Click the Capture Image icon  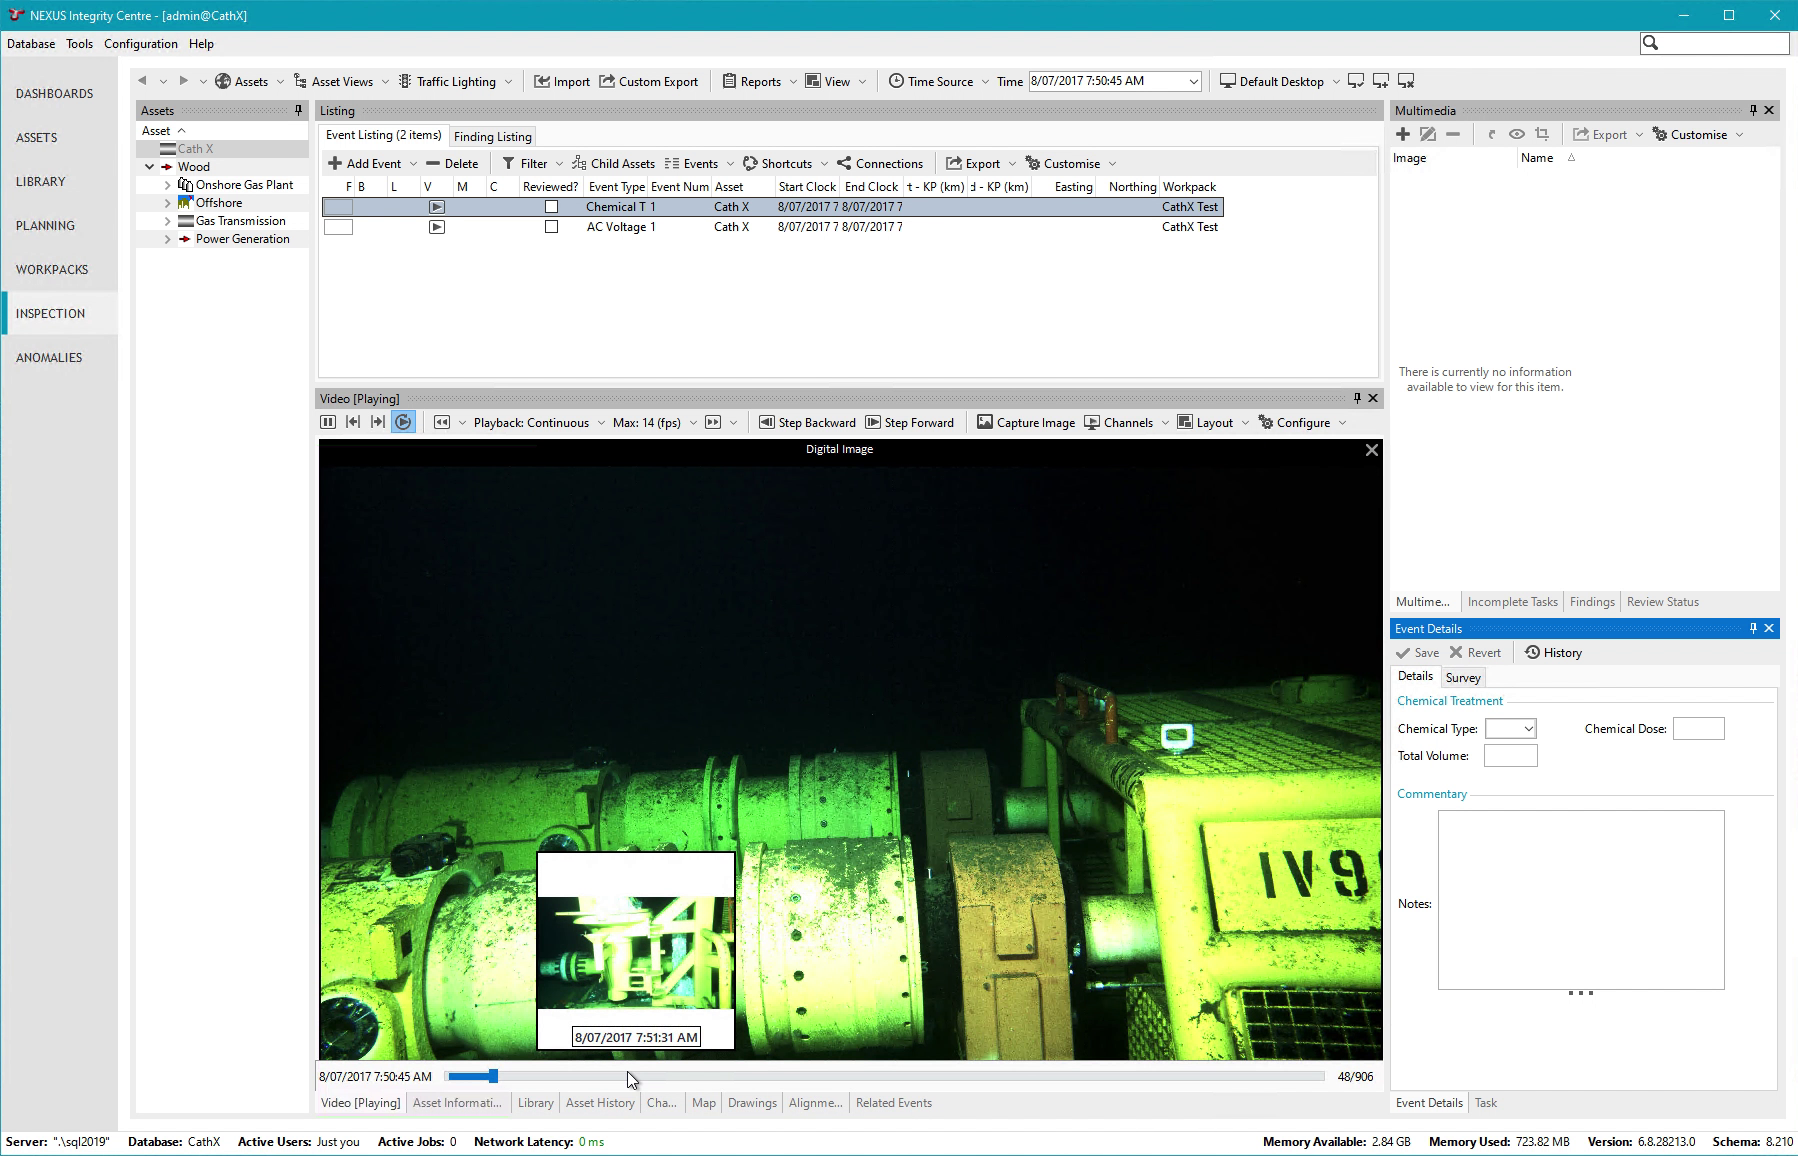[x=985, y=423]
